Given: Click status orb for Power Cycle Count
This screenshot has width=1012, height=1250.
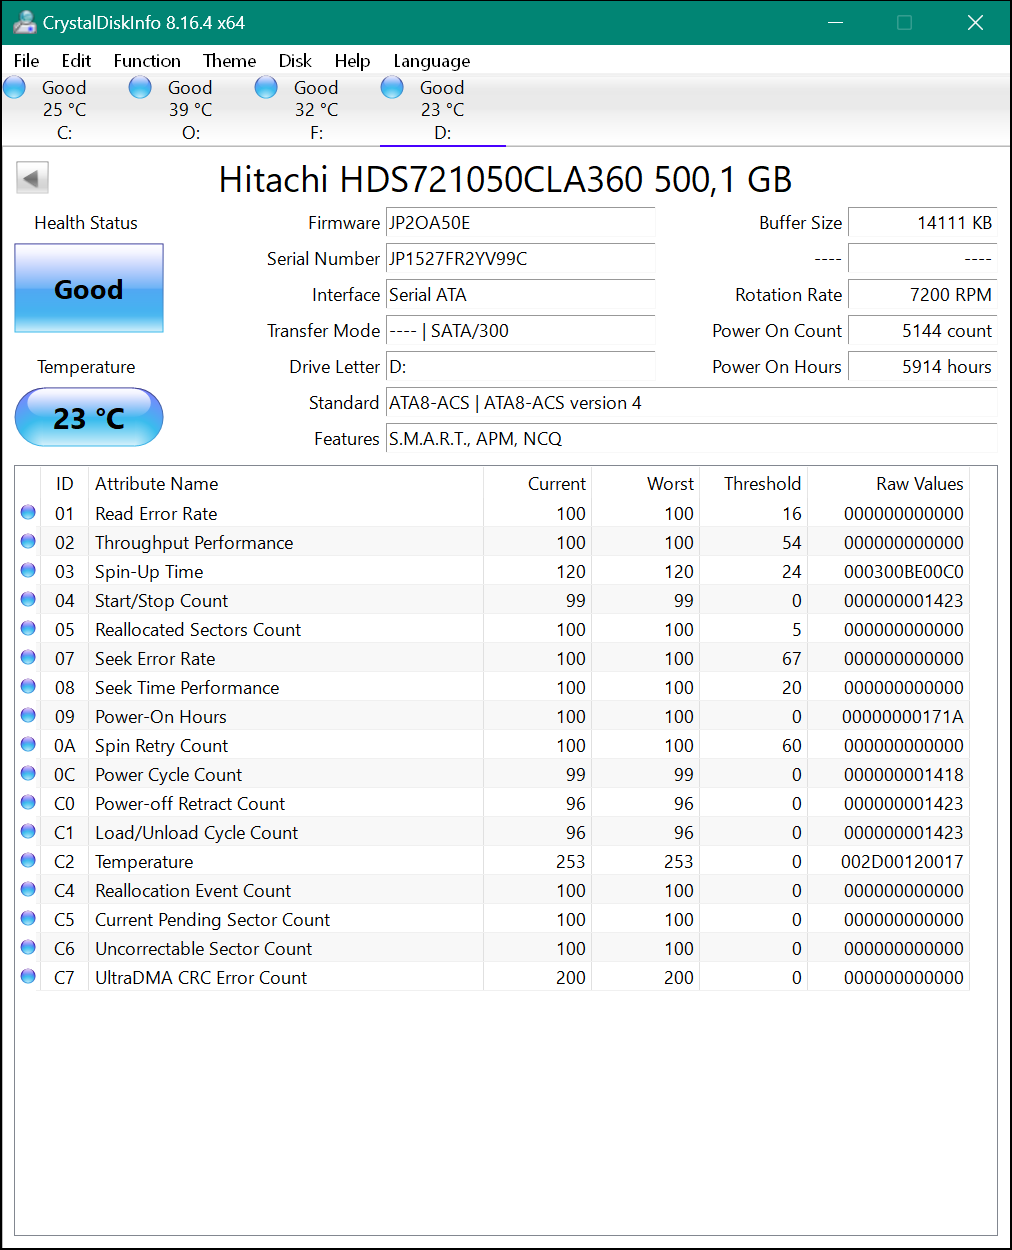Looking at the screenshot, I should [28, 774].
